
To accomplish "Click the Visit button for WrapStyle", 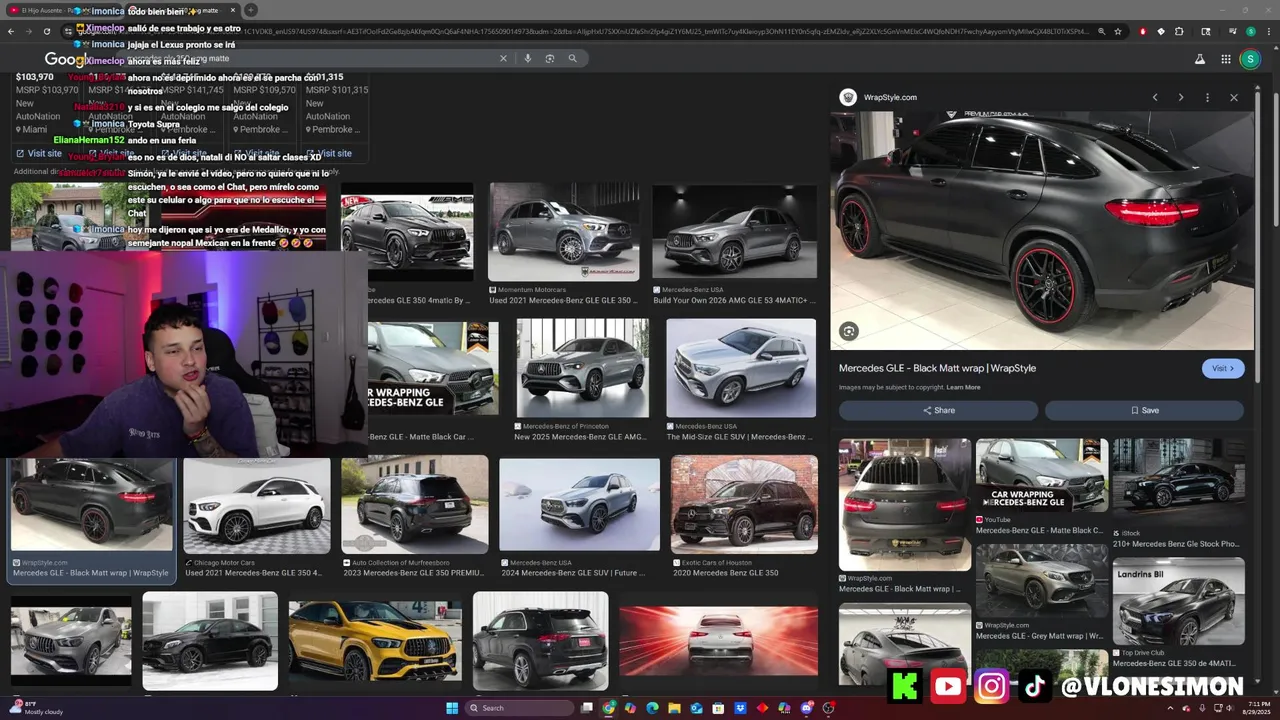I will [x=1223, y=368].
